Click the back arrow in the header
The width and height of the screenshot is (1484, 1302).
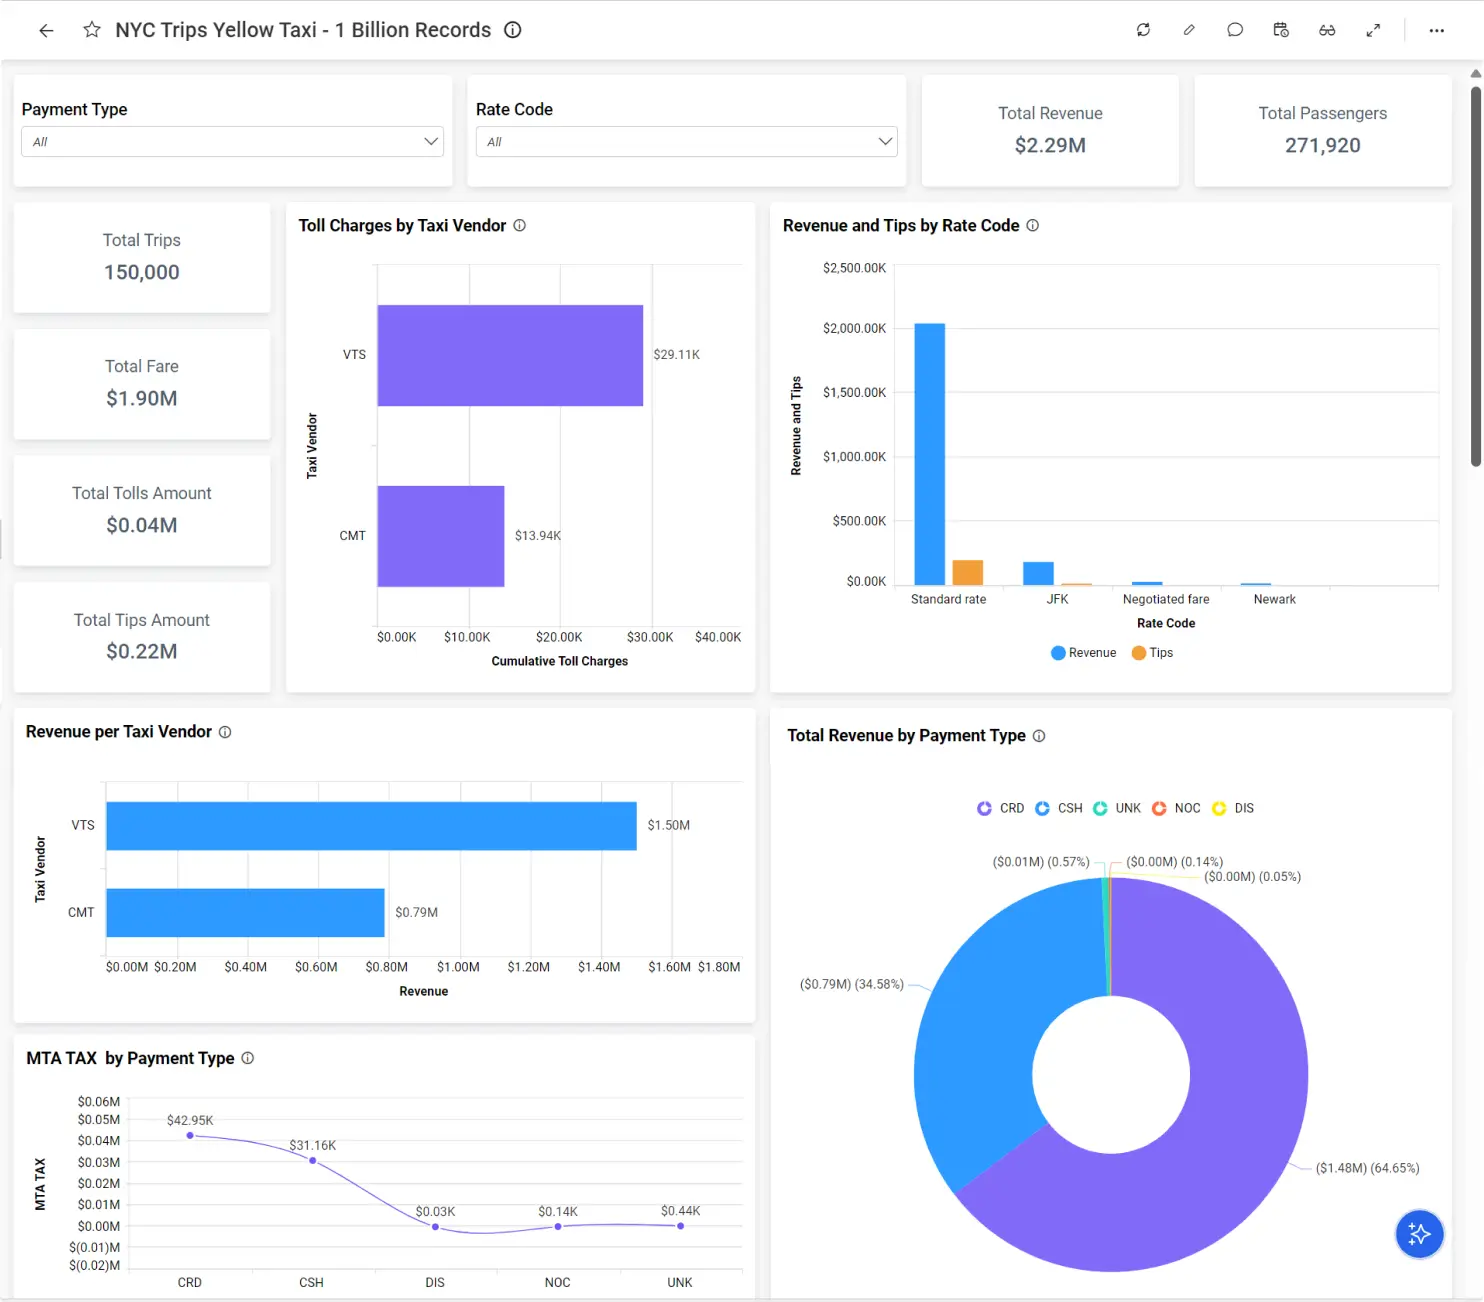coord(46,30)
